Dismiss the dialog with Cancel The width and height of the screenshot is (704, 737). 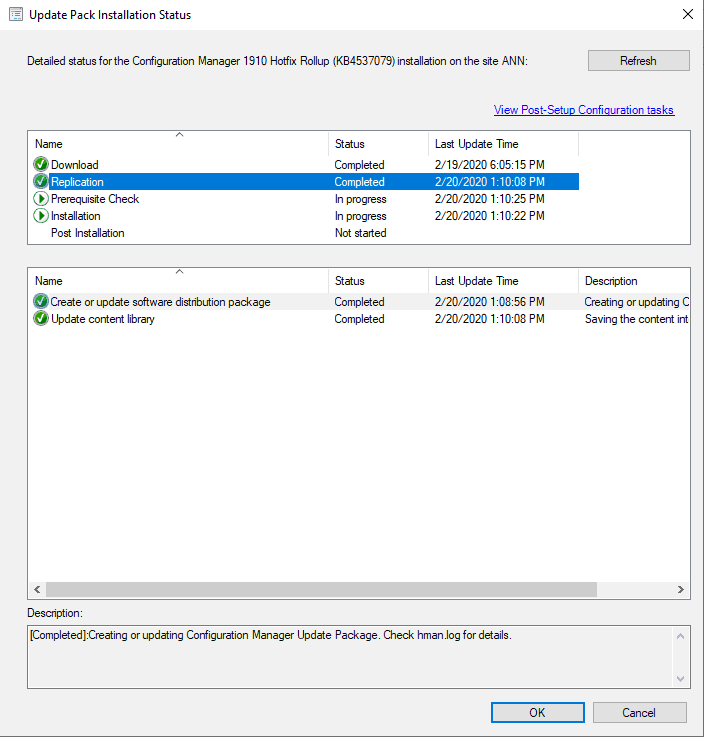(x=639, y=713)
